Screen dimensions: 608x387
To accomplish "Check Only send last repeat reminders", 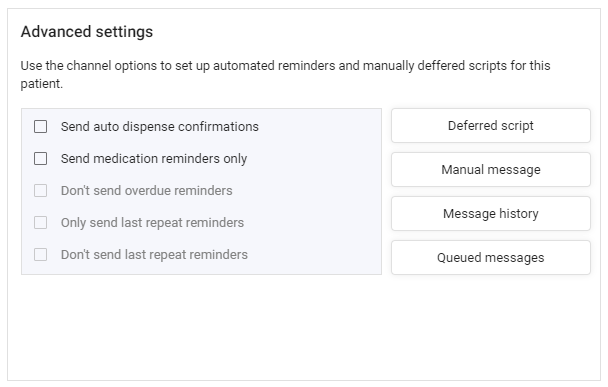I will (40, 223).
